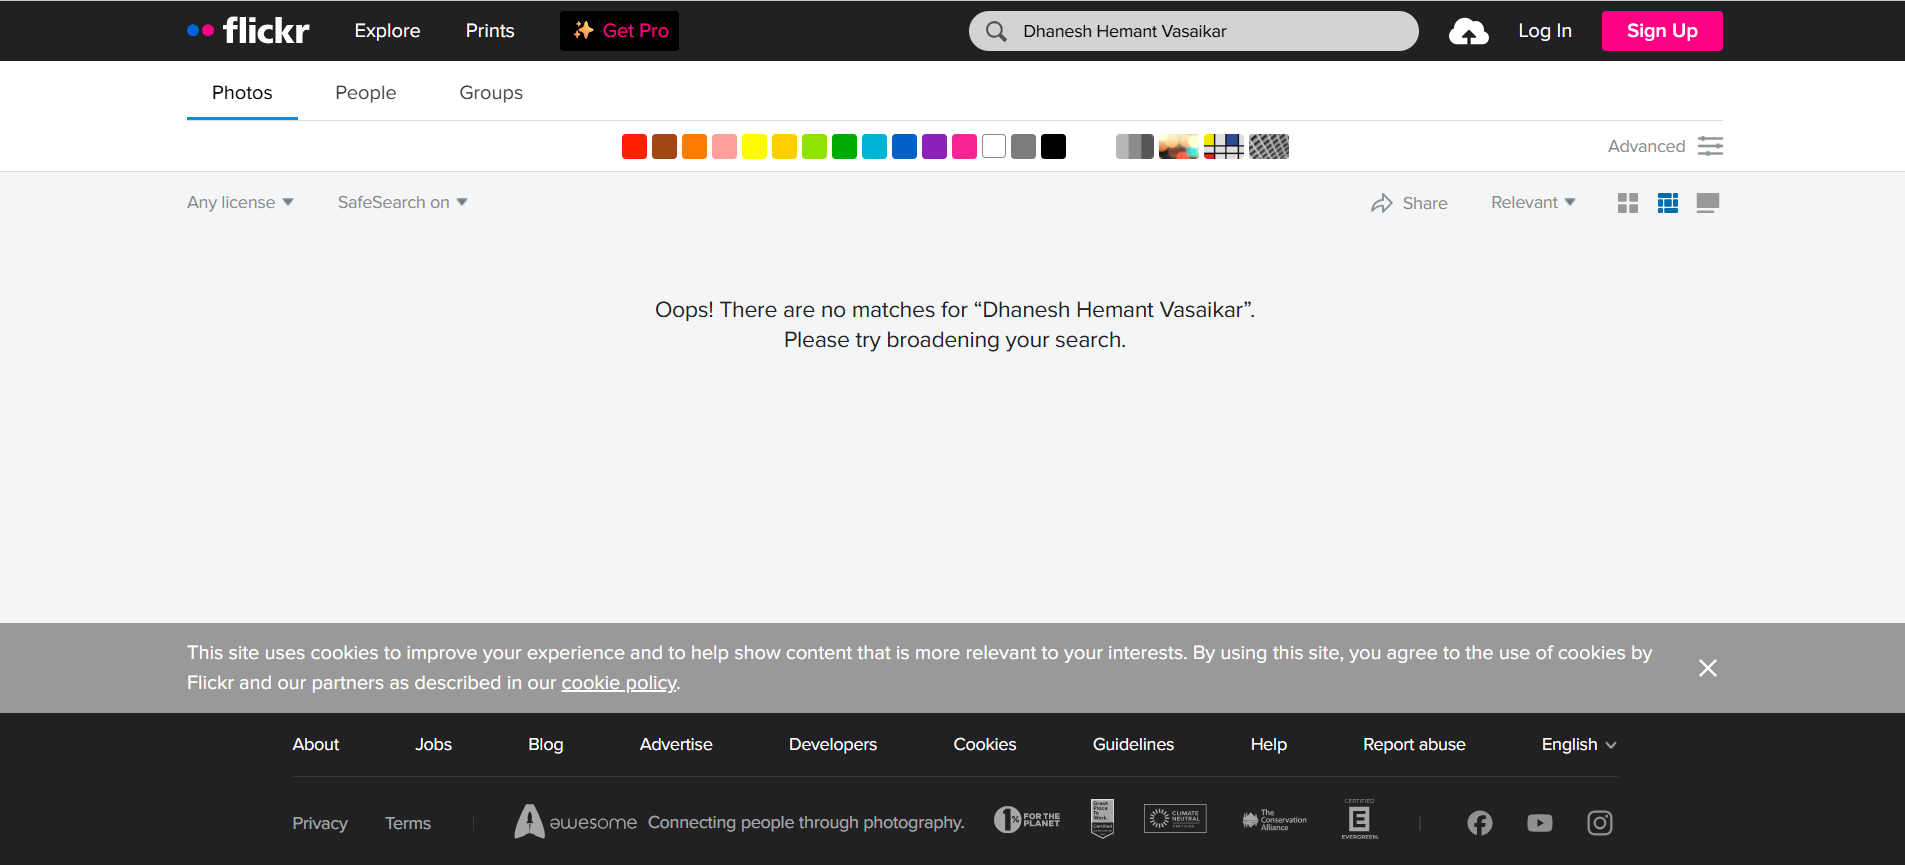
Task: Open the Relevant sort dropdown
Action: coord(1533,202)
